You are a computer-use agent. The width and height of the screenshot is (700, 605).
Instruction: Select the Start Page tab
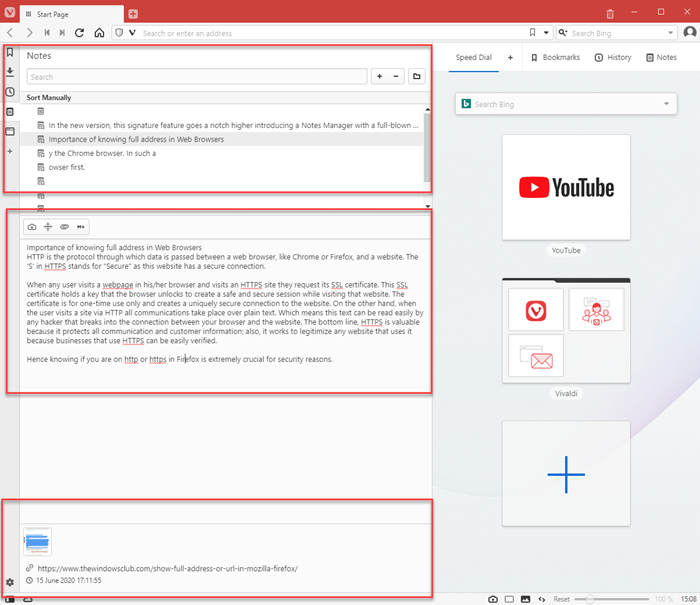[71, 14]
